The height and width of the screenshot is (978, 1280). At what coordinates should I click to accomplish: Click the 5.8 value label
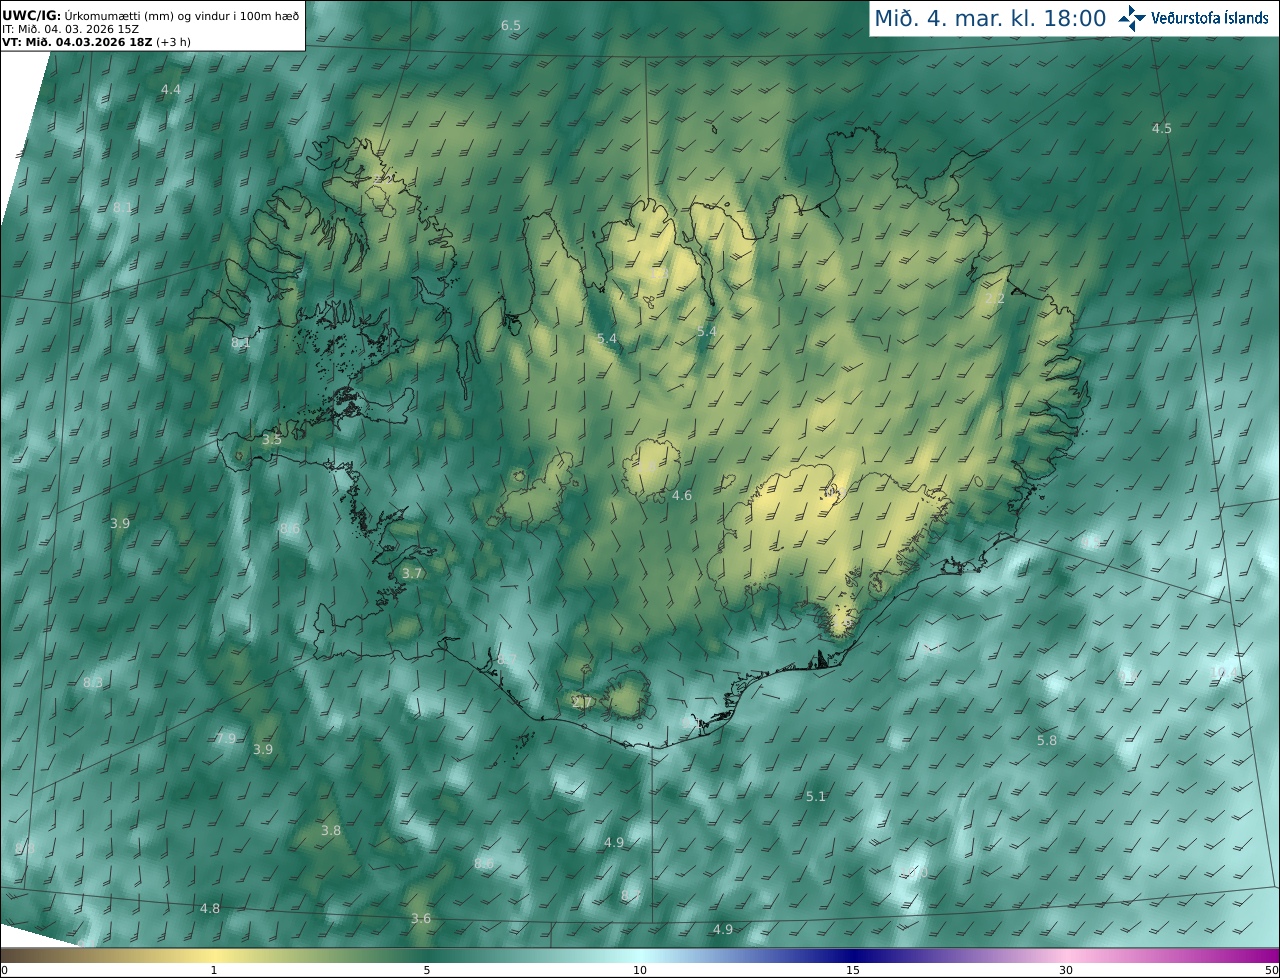click(1047, 740)
